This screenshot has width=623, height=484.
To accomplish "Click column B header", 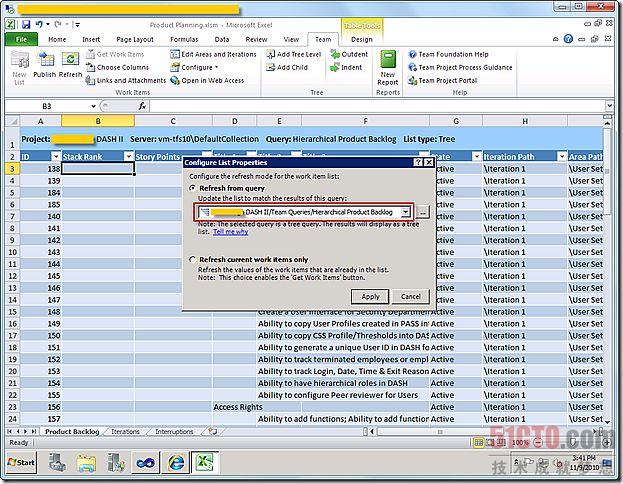I will tap(98, 121).
